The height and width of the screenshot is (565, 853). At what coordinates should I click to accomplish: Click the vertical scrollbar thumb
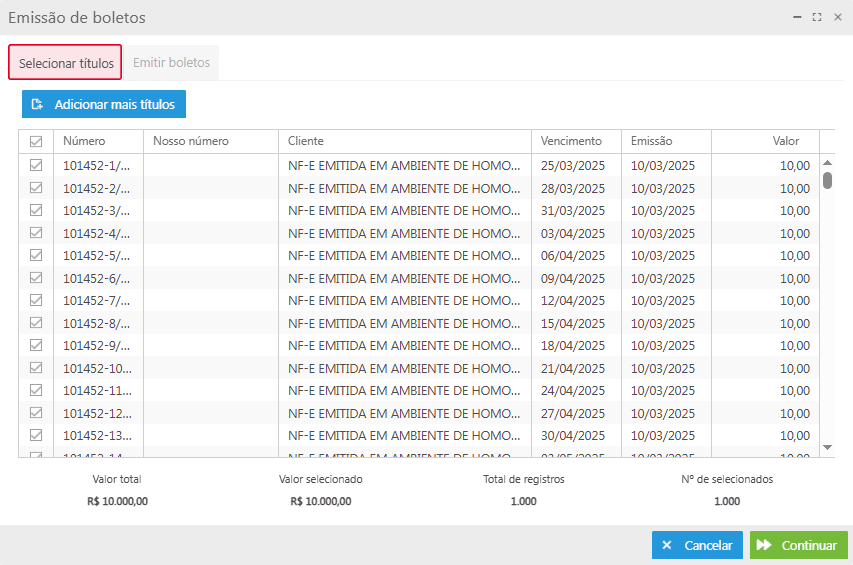[827, 180]
